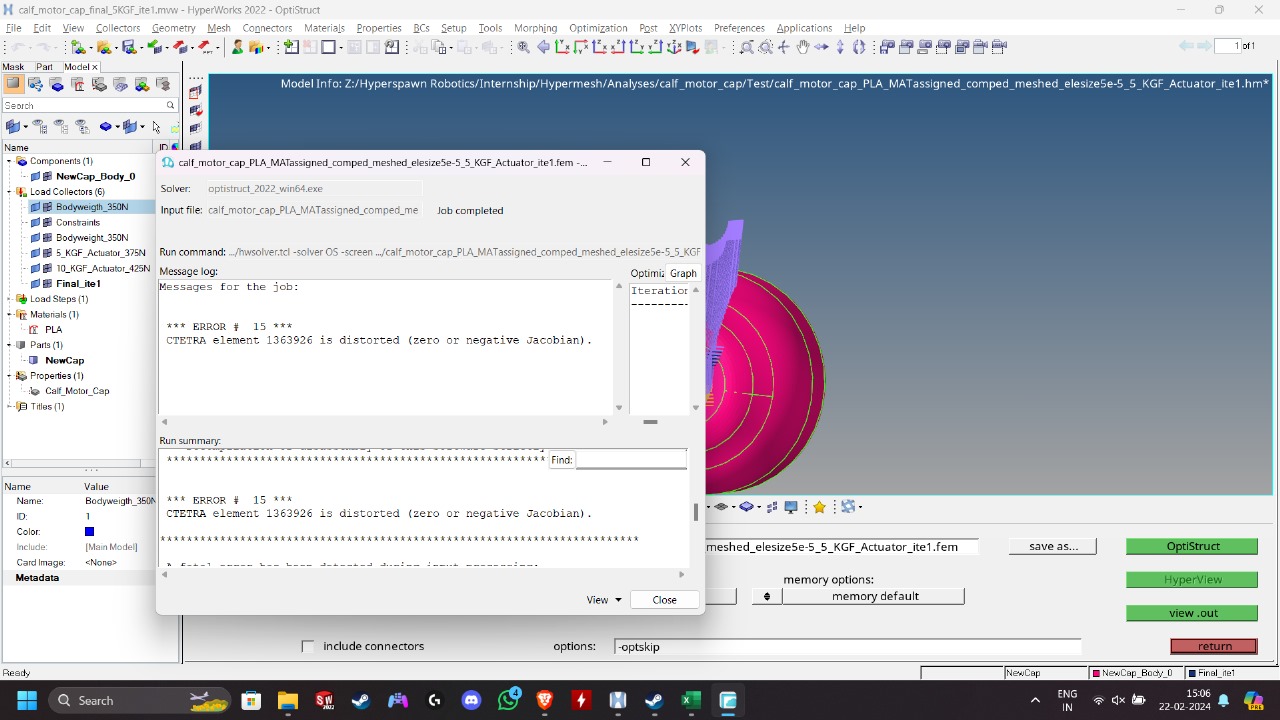
Task: Click the favorites star icon
Action: tap(819, 507)
